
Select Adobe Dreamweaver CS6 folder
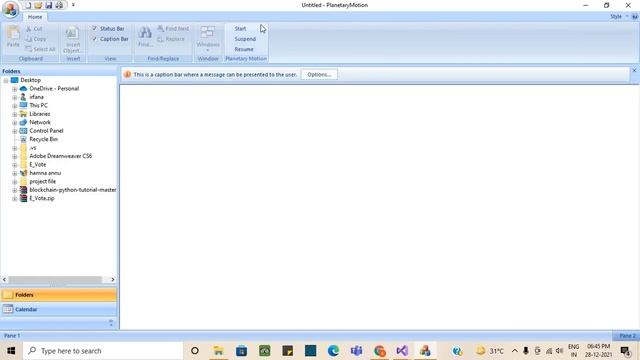(60, 156)
